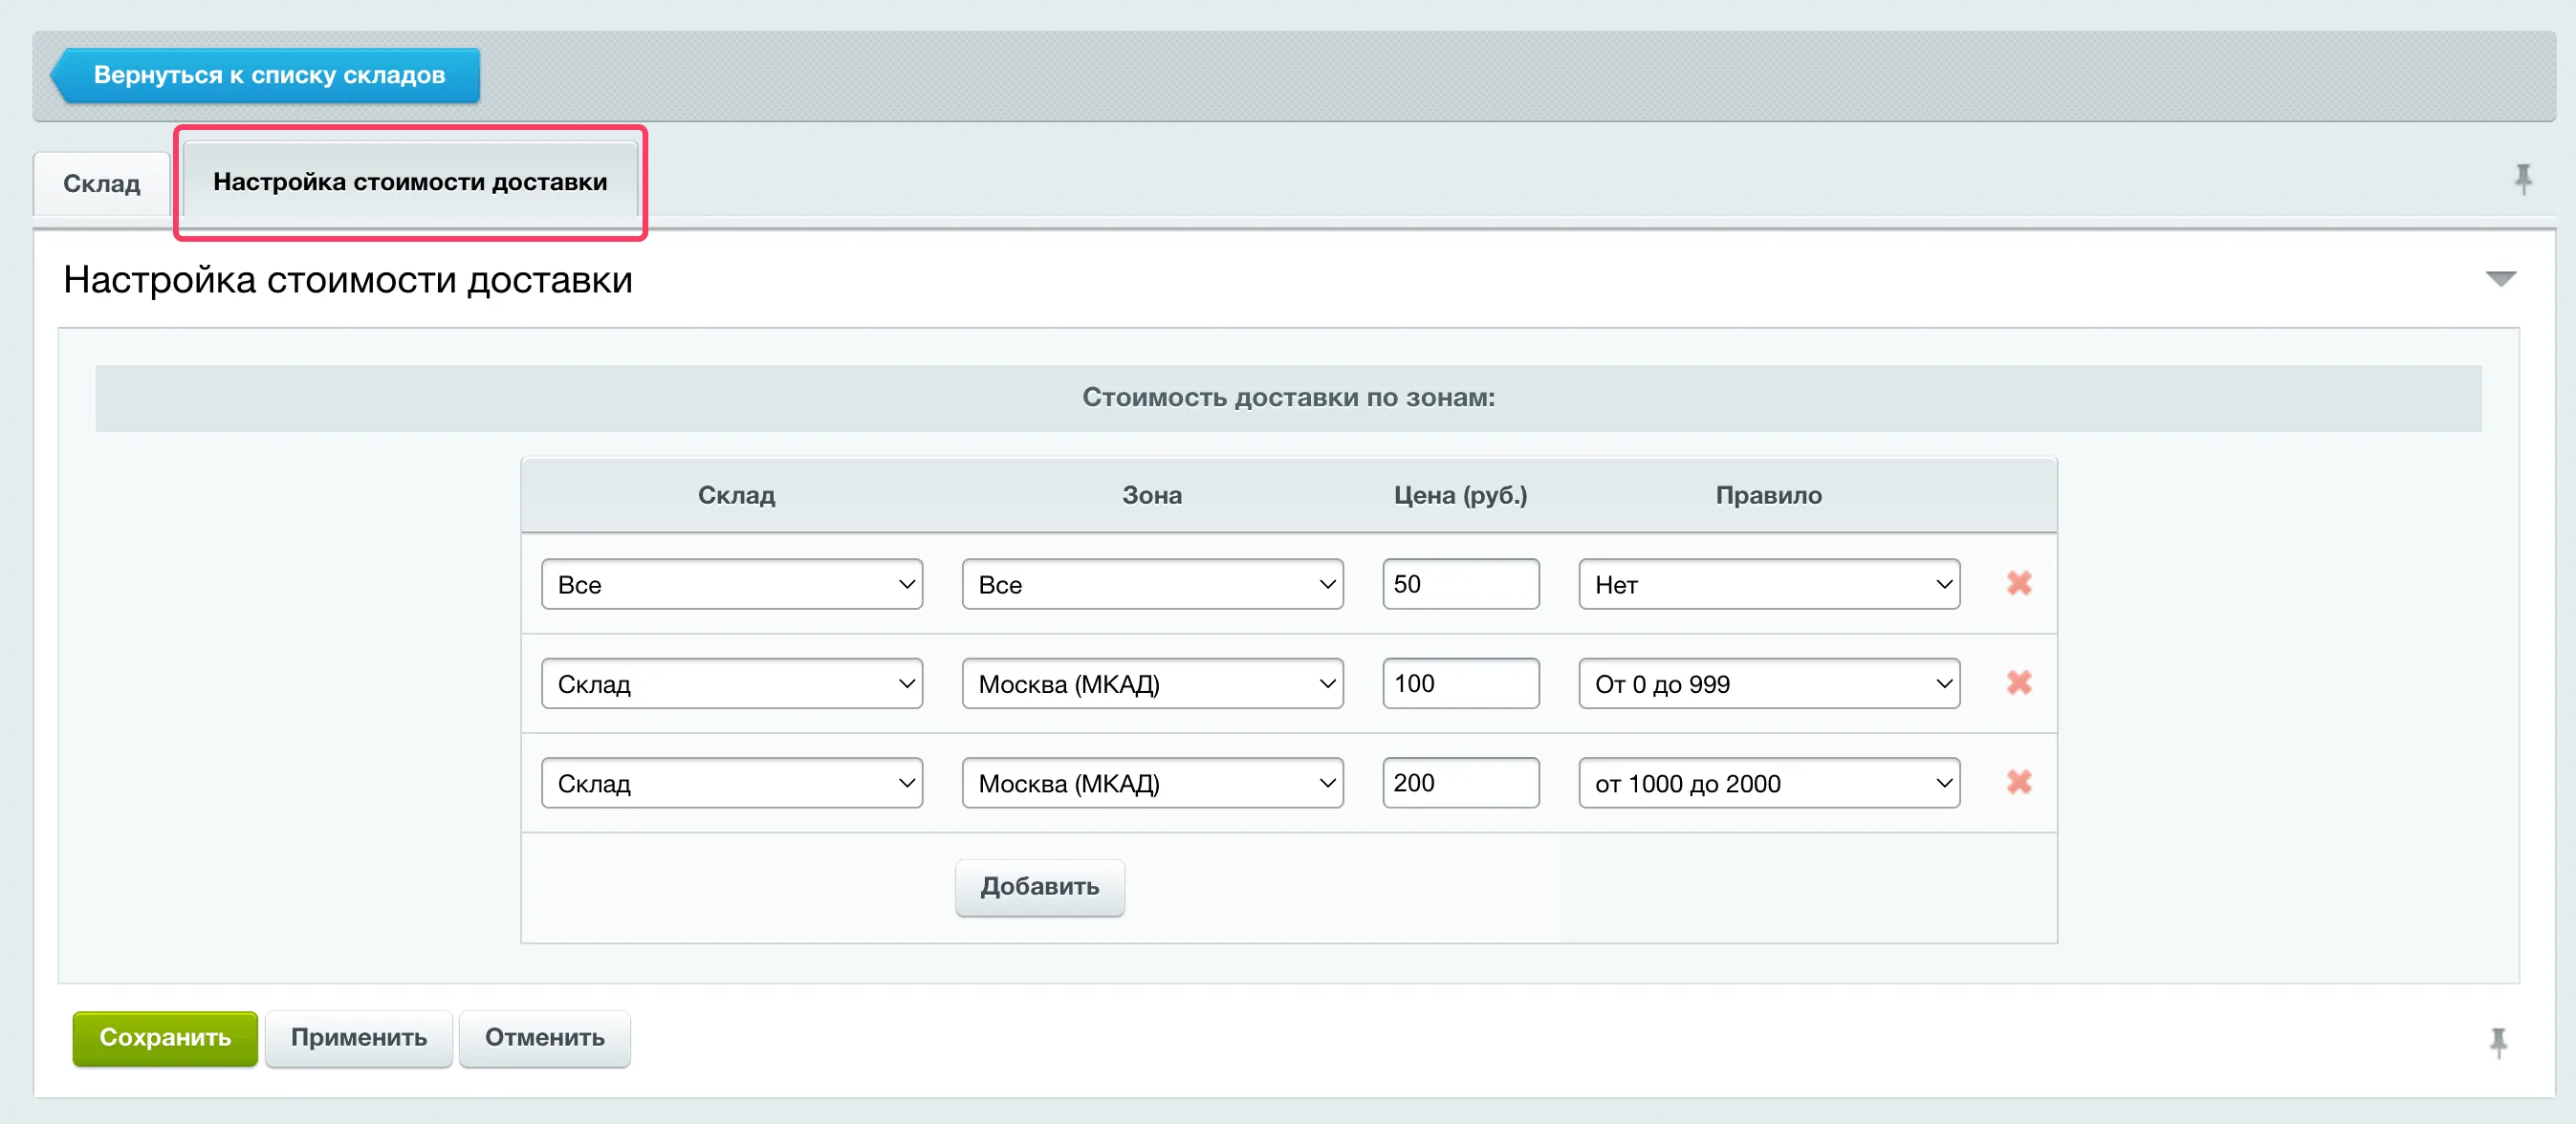The image size is (2576, 1124).
Task: Open the rule dropdown От 0 до 999
Action: (1769, 683)
